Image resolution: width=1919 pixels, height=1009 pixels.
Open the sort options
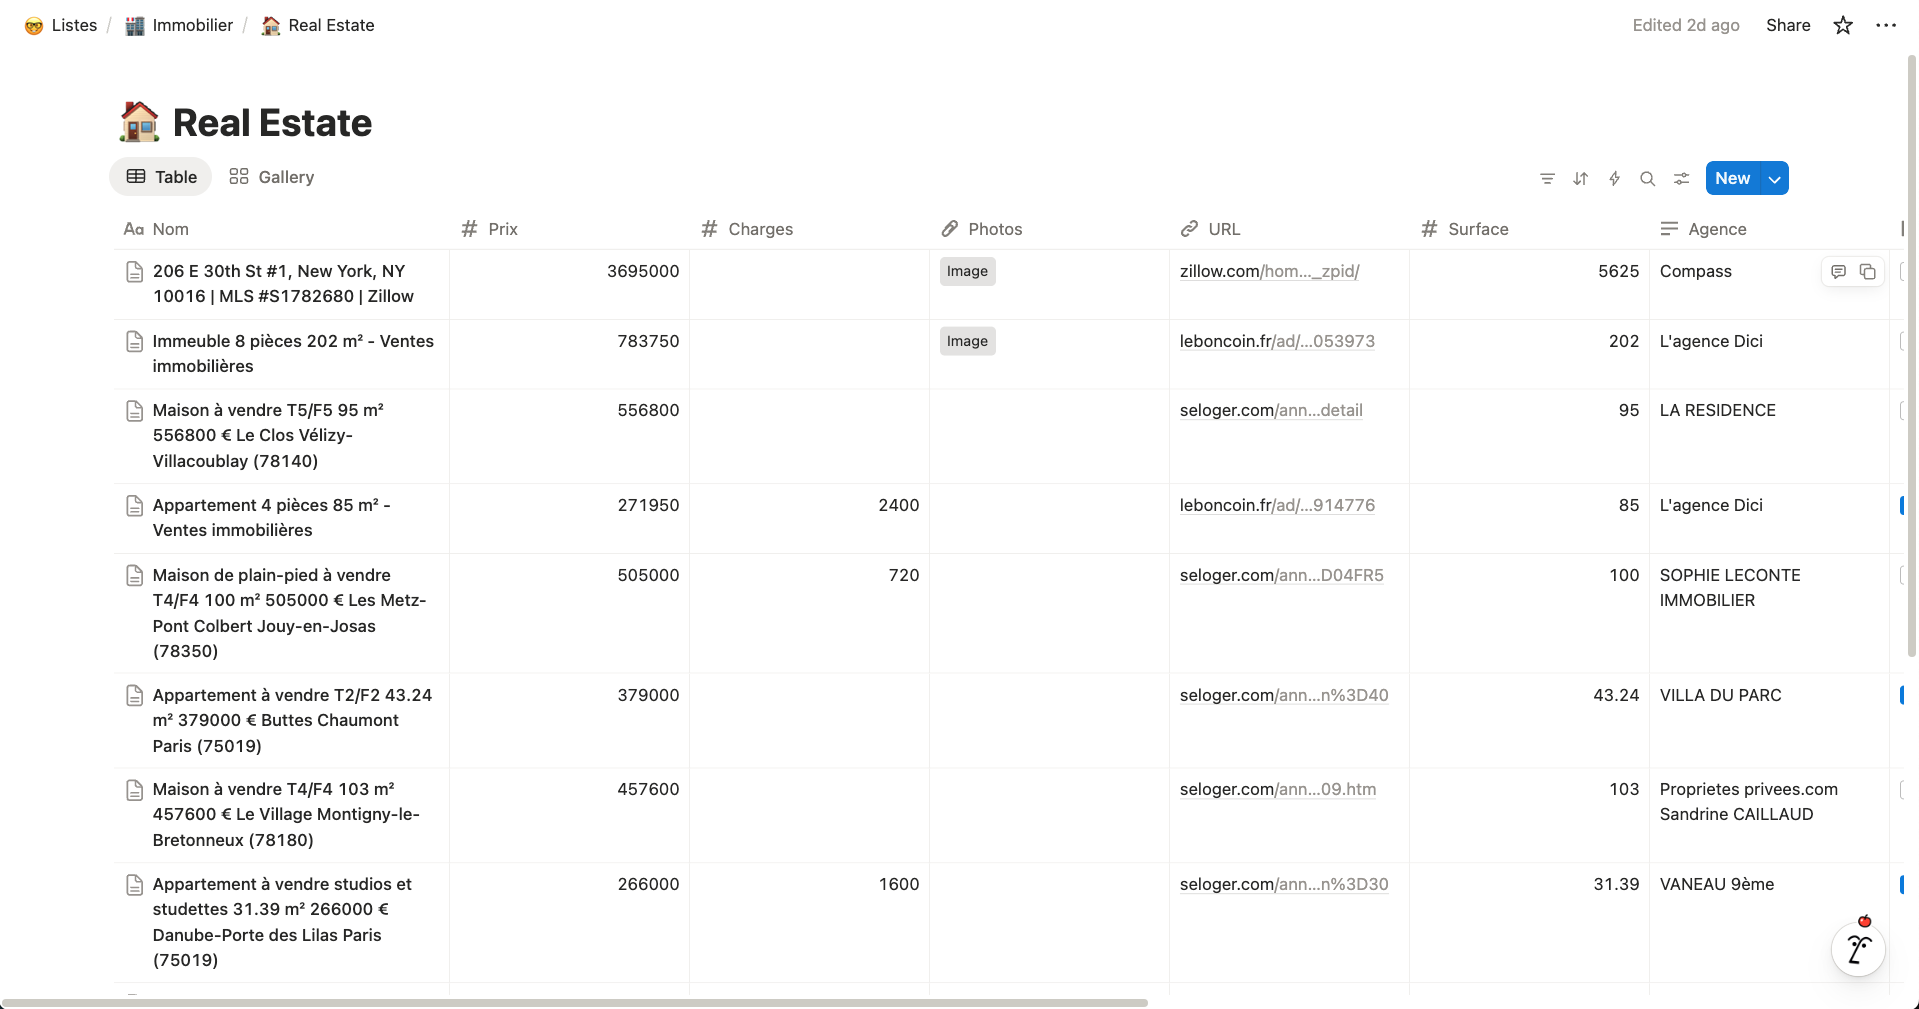tap(1580, 178)
